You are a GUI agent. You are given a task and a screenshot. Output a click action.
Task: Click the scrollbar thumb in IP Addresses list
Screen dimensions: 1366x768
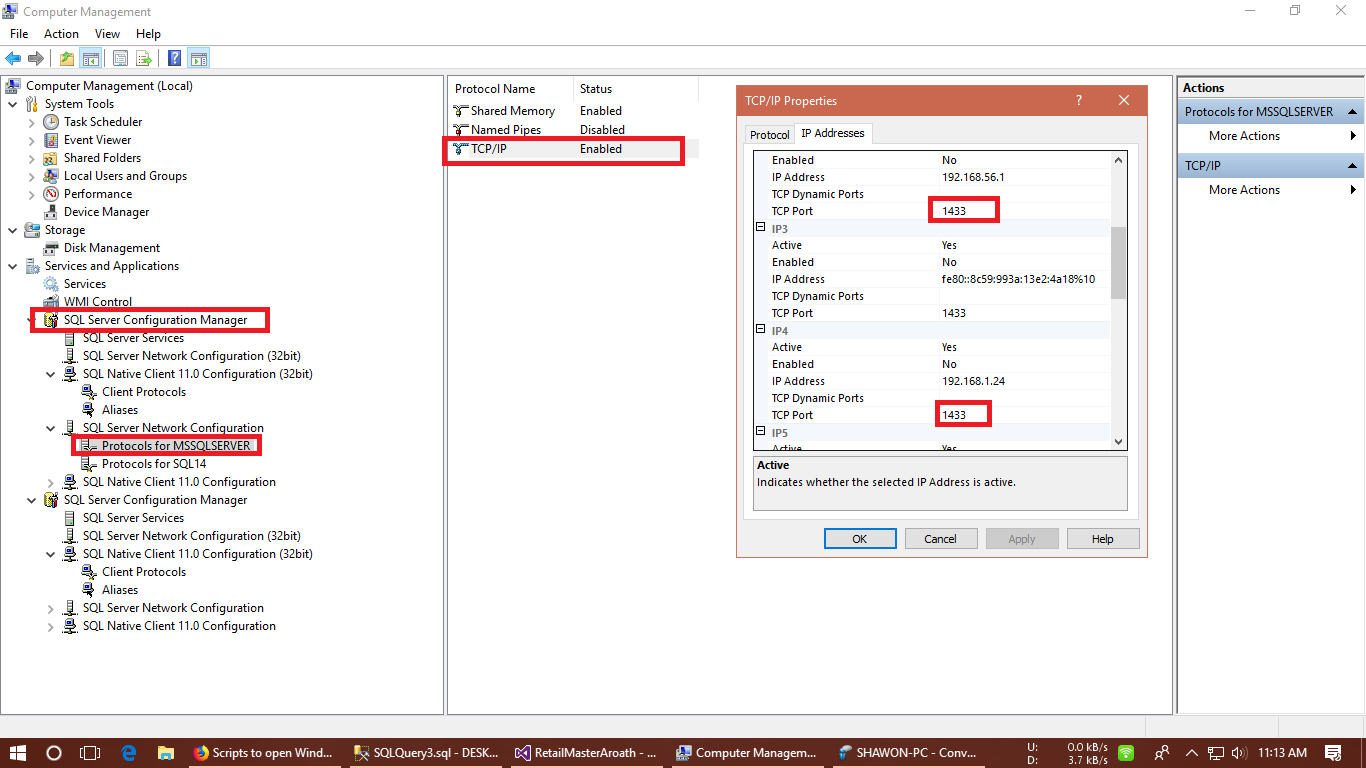pyautogui.click(x=1118, y=262)
